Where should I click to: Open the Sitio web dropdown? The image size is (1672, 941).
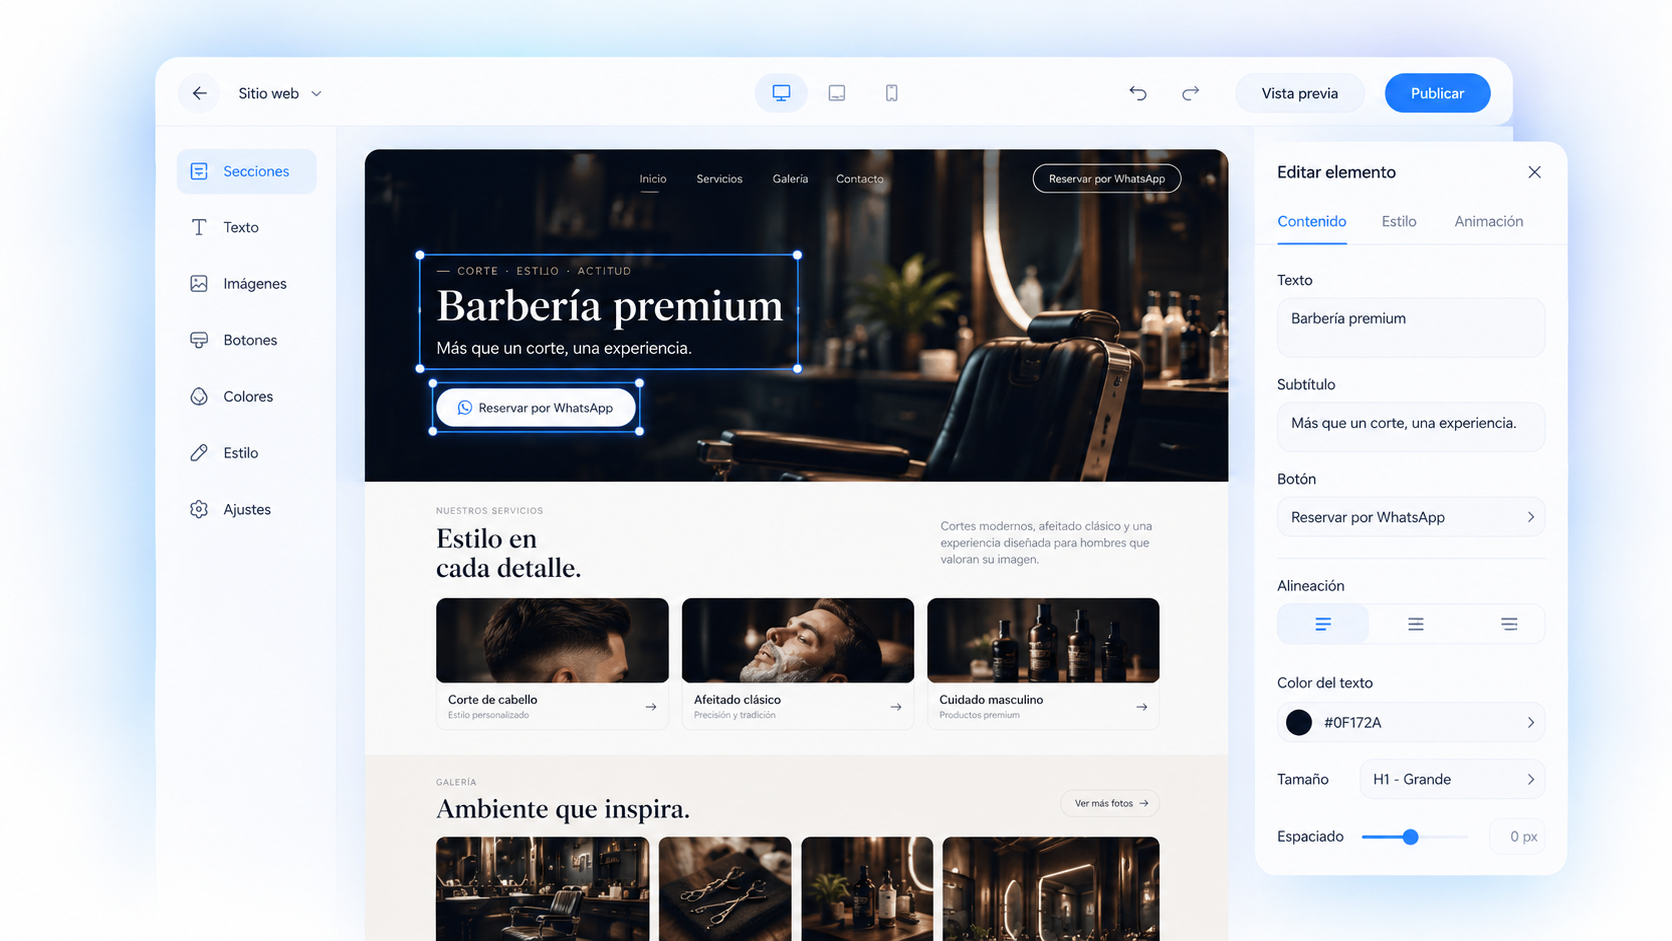tap(280, 93)
